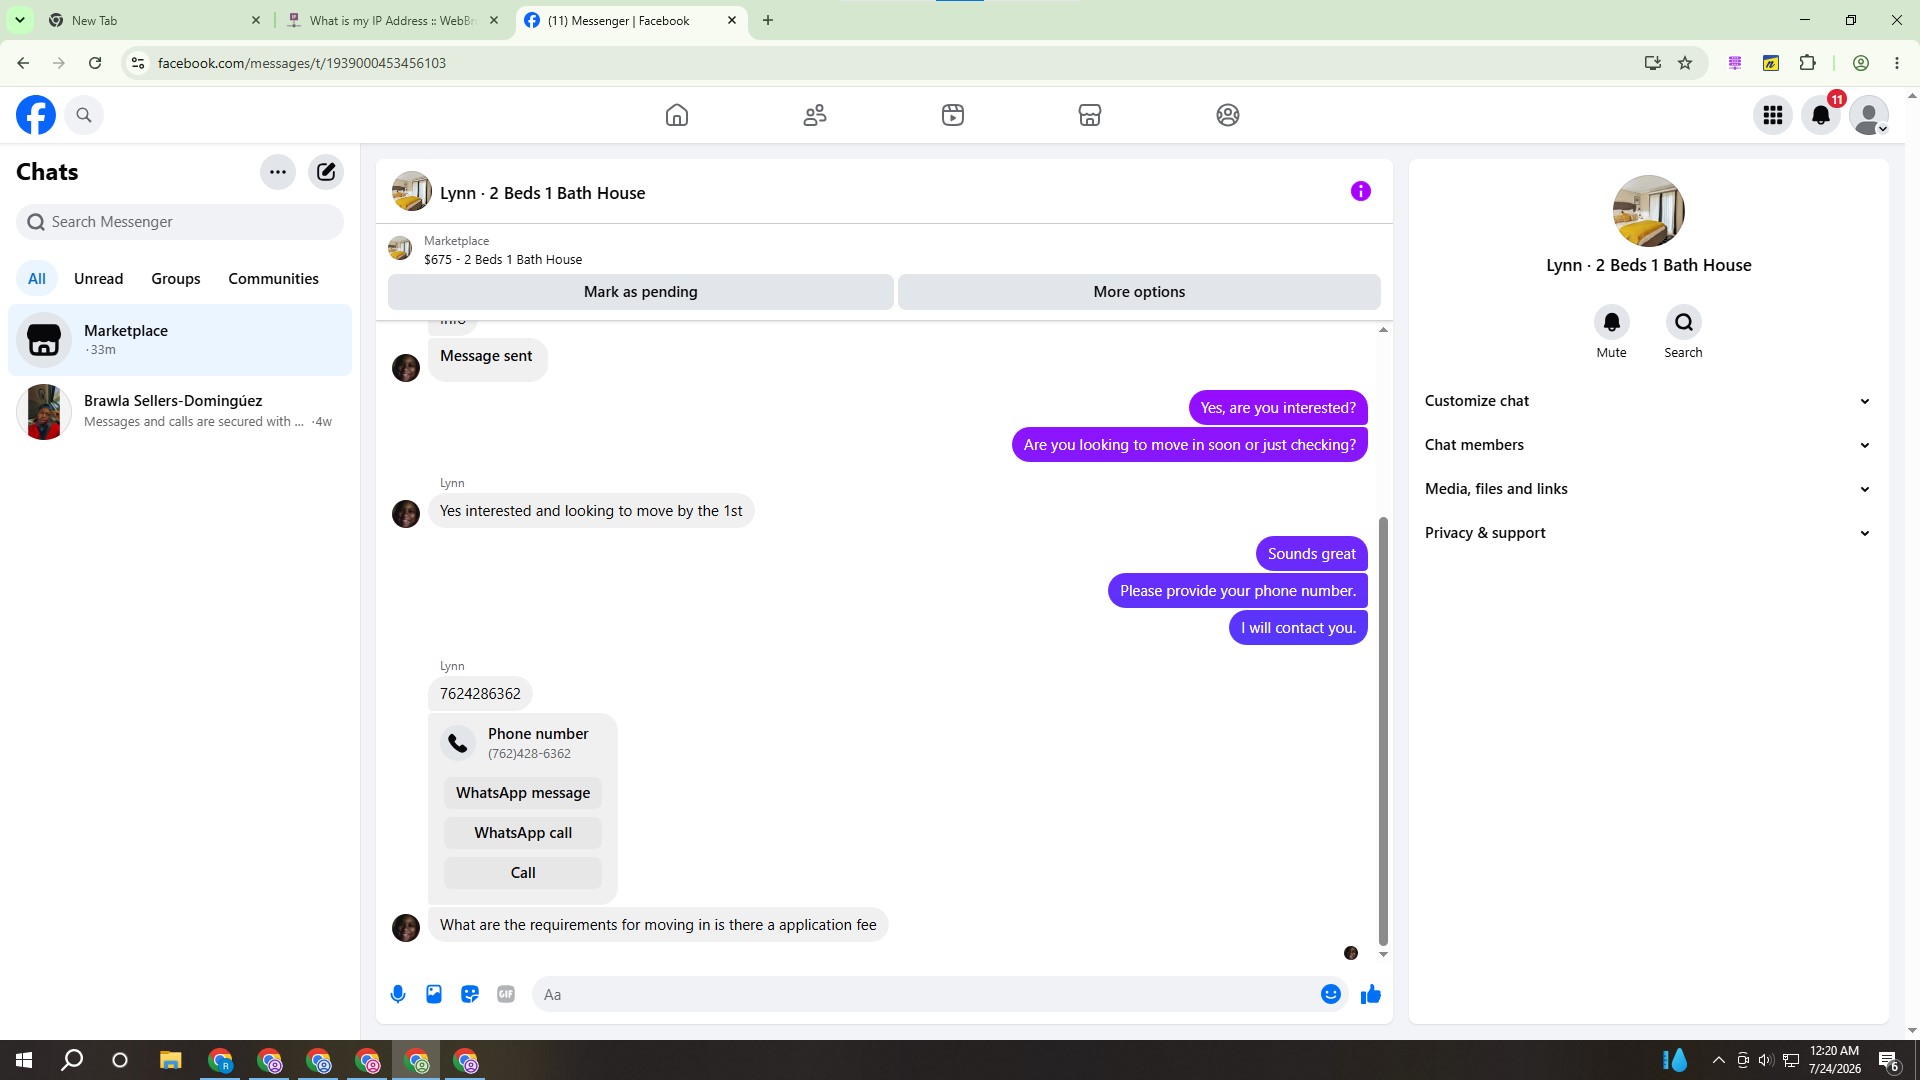The image size is (1920, 1080).
Task: Open browser extensions puzzle icon
Action: point(1807,63)
